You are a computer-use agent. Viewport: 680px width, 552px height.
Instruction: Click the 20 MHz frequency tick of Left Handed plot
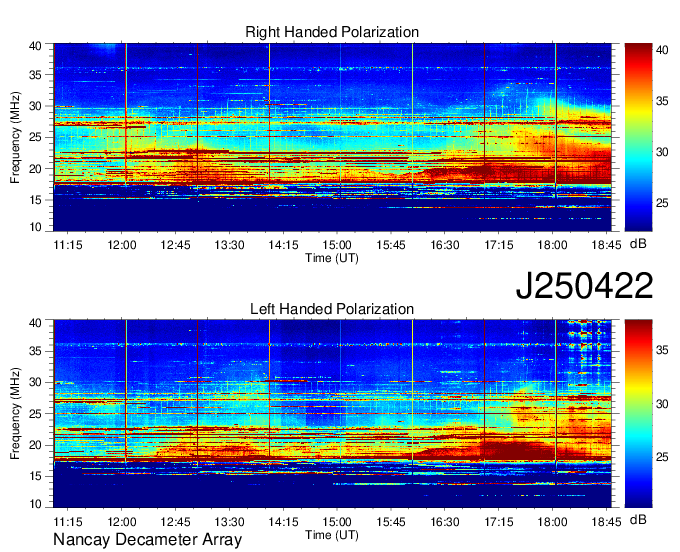click(x=35, y=445)
